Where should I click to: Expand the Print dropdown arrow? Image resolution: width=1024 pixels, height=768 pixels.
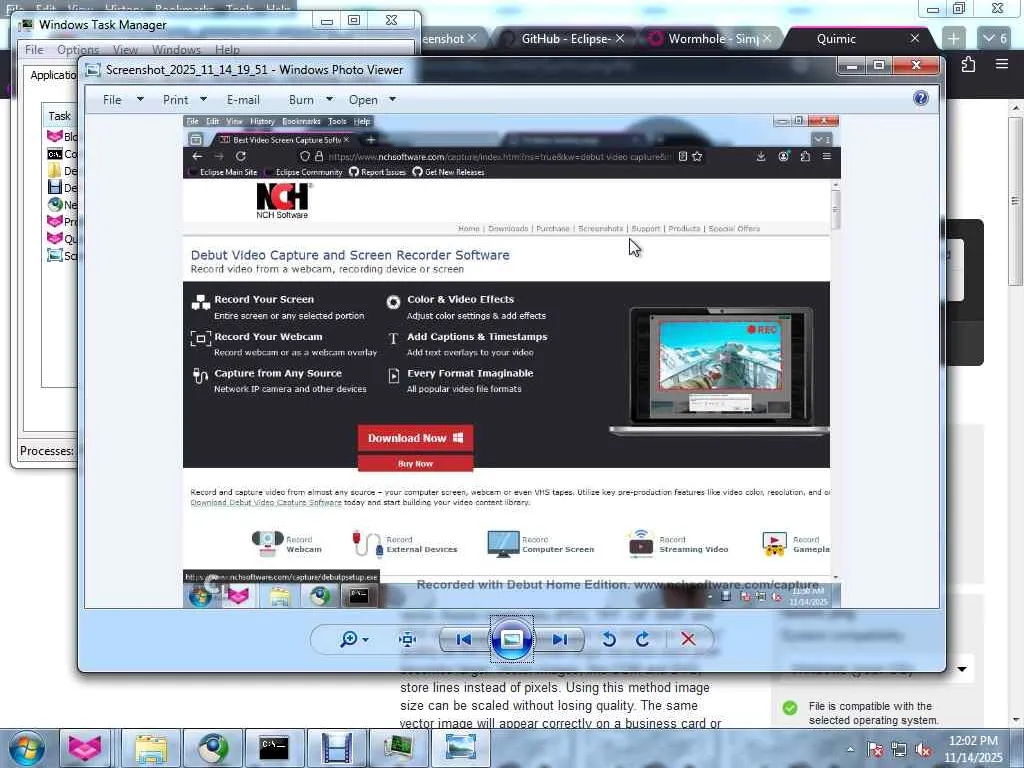click(203, 99)
